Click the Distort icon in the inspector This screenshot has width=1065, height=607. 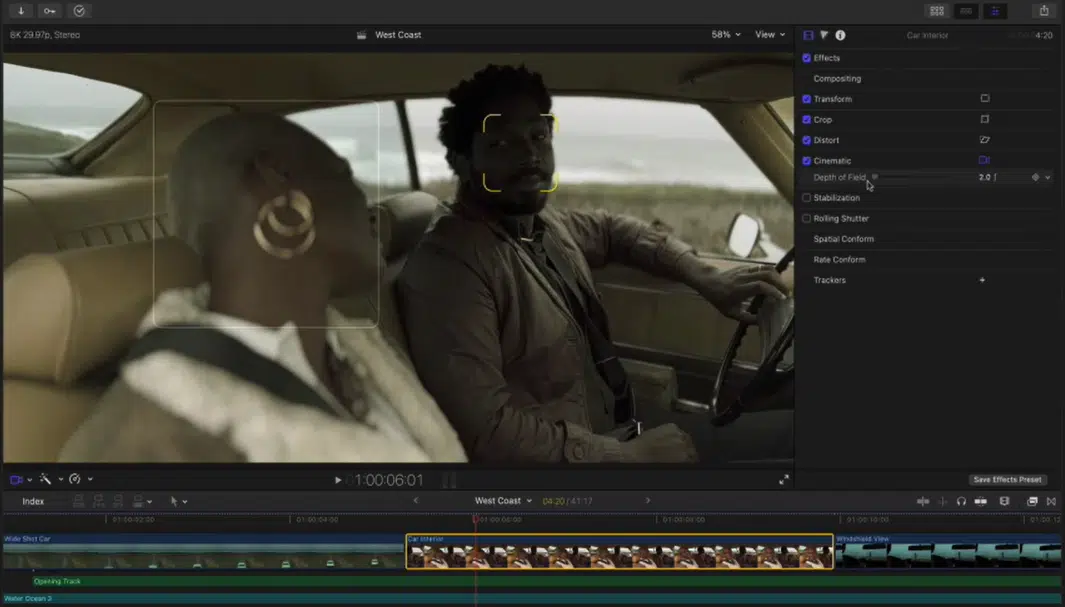[984, 140]
